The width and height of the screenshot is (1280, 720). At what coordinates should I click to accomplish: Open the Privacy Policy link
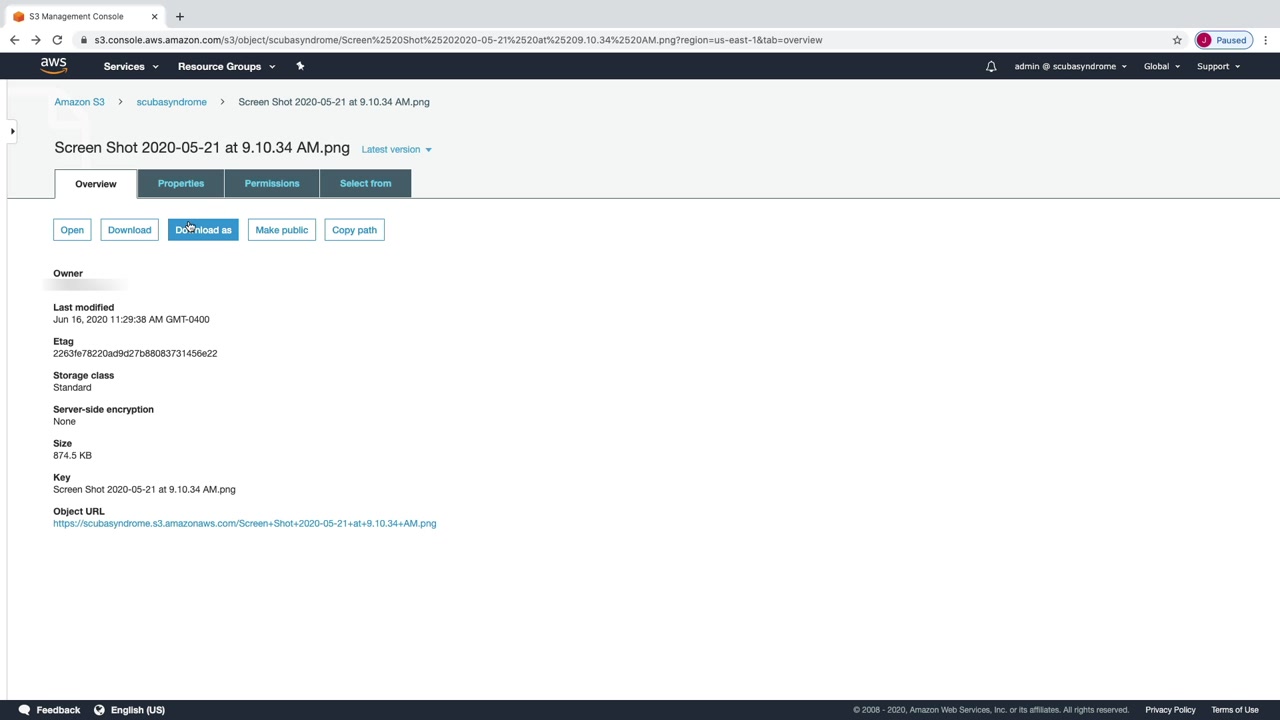1170,710
